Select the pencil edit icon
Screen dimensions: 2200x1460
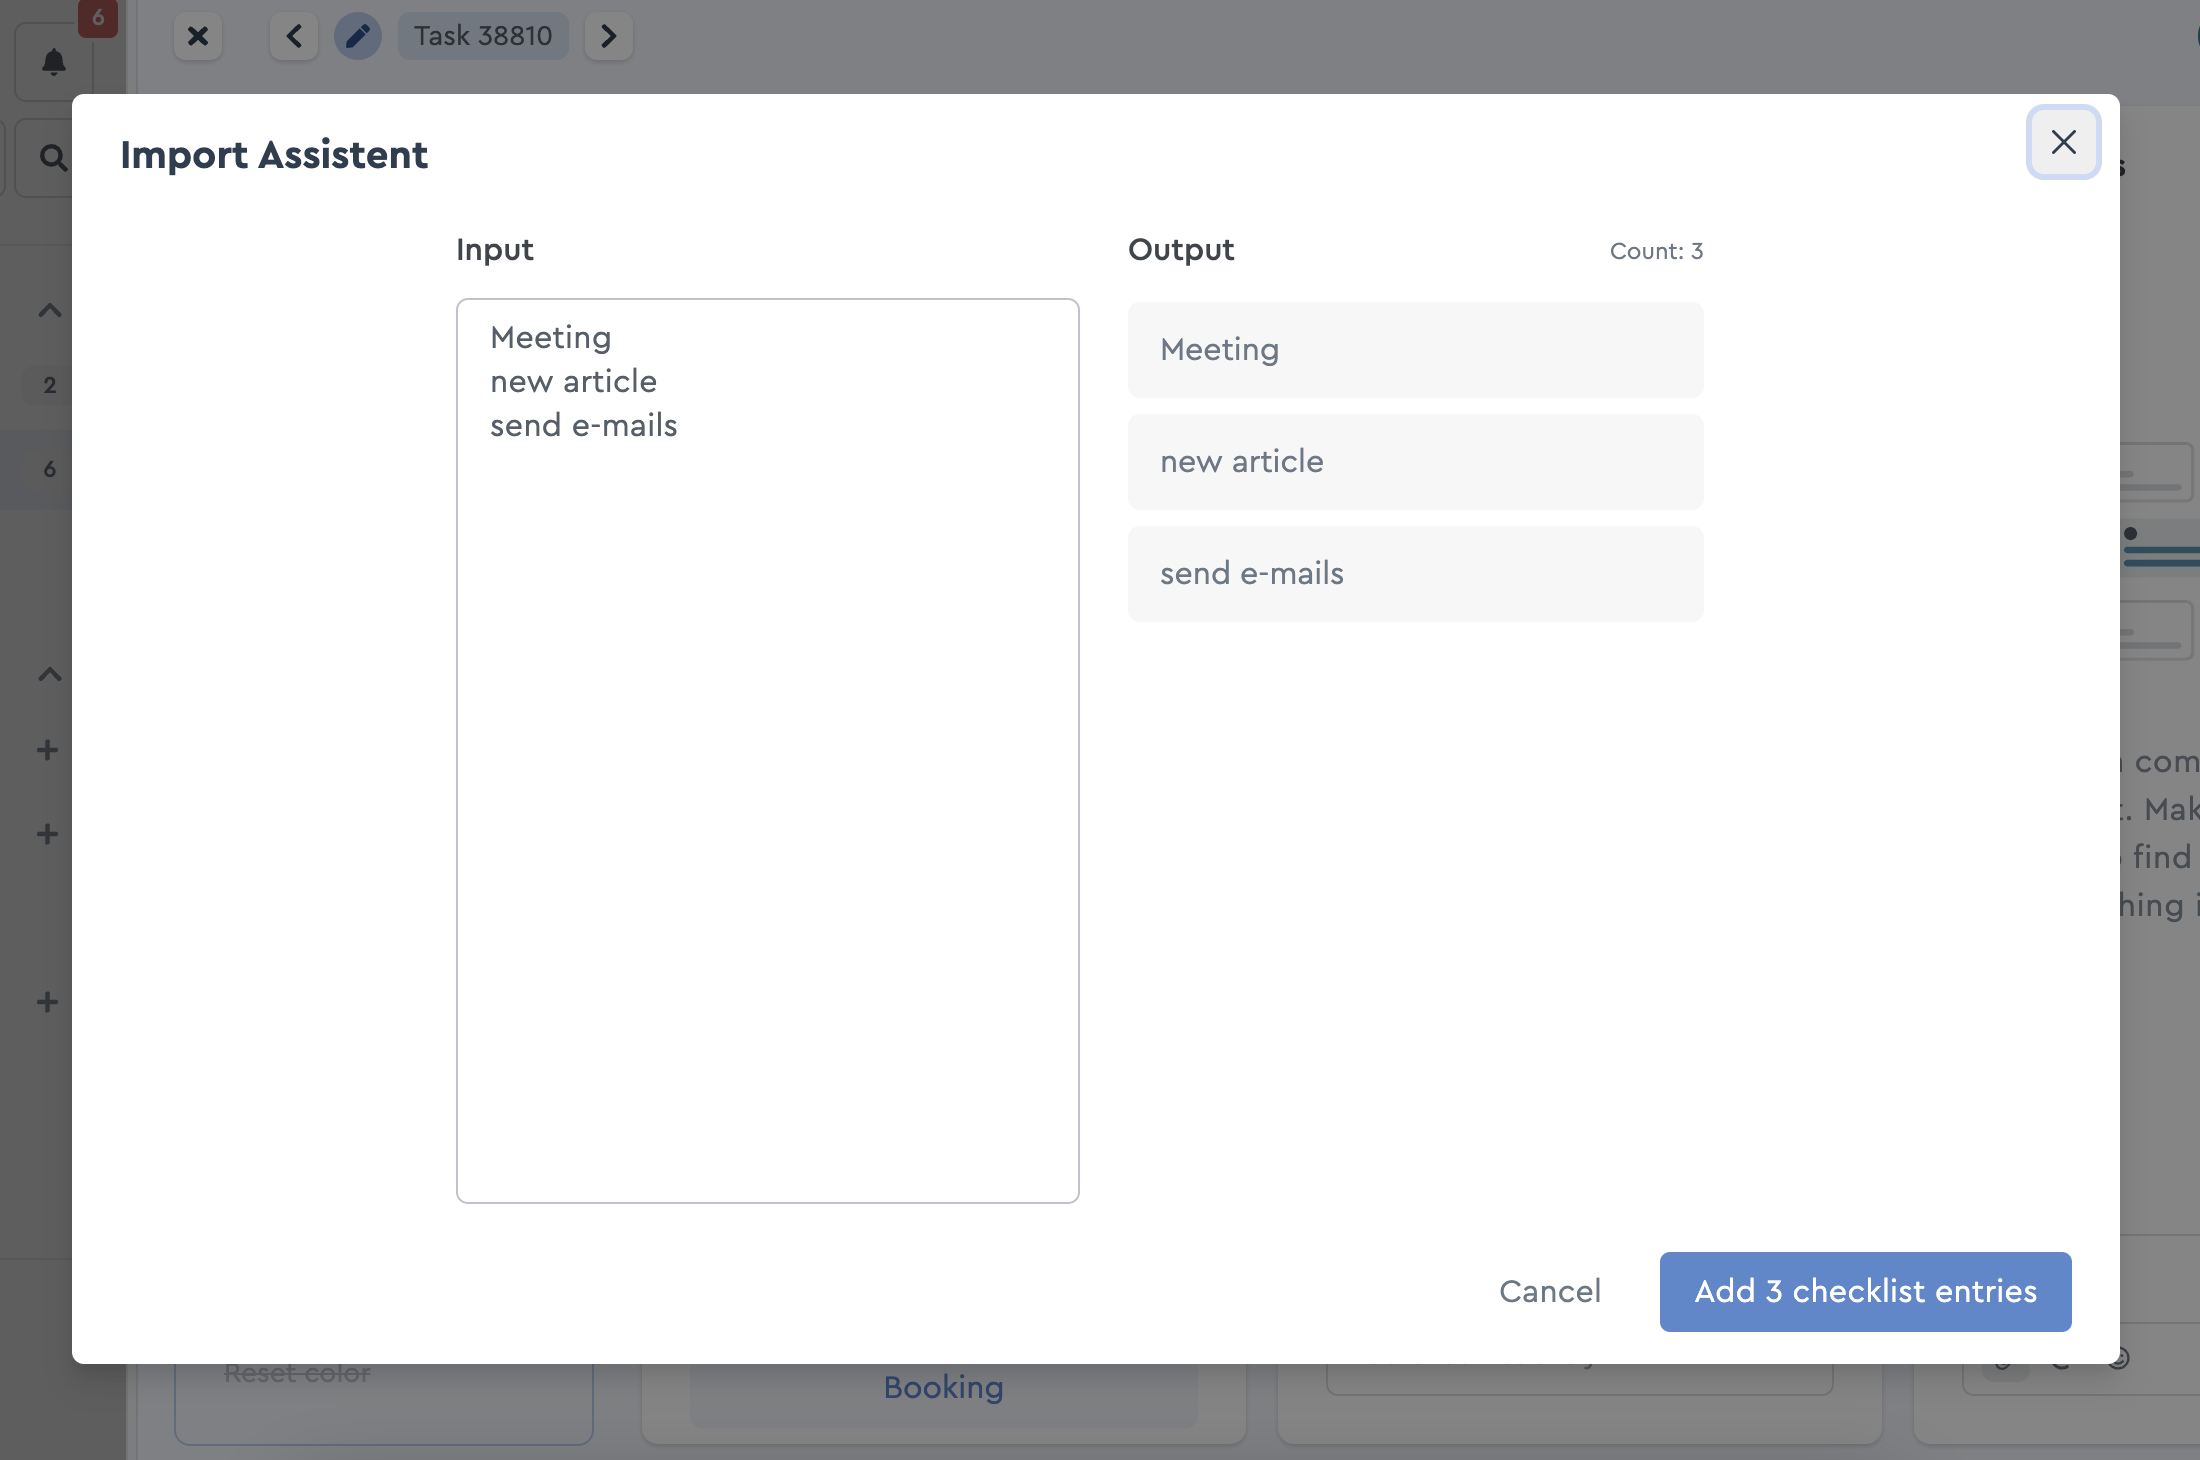[x=357, y=36]
